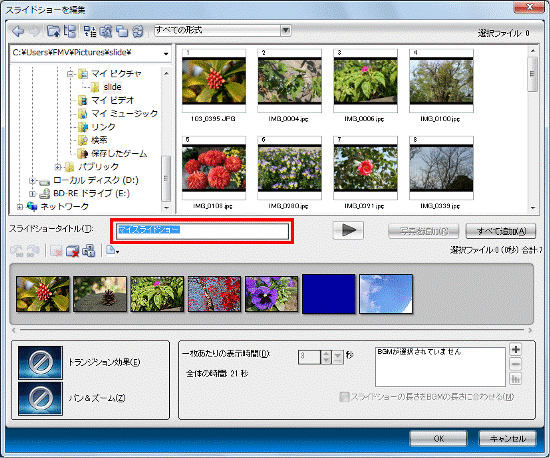Screen dimensions: 550x458
Task: Rotate selected photo 90 degrees left
Action: [17, 251]
